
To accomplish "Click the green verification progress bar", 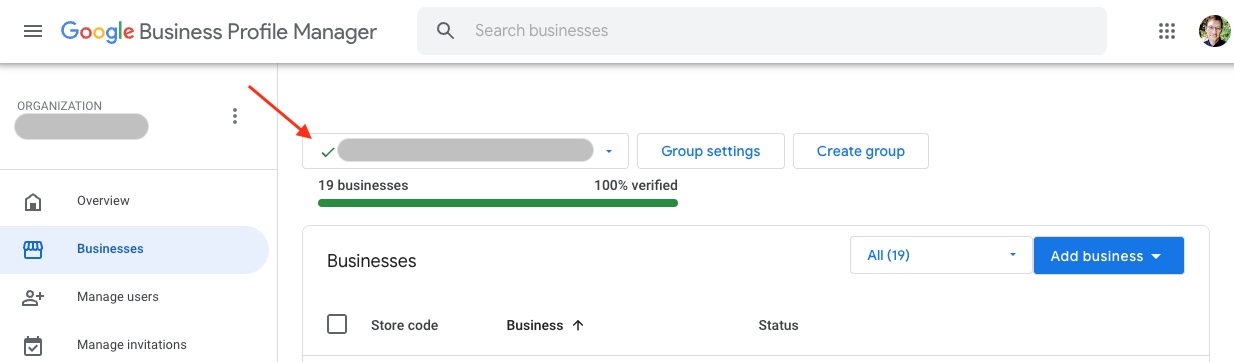I will 498,203.
